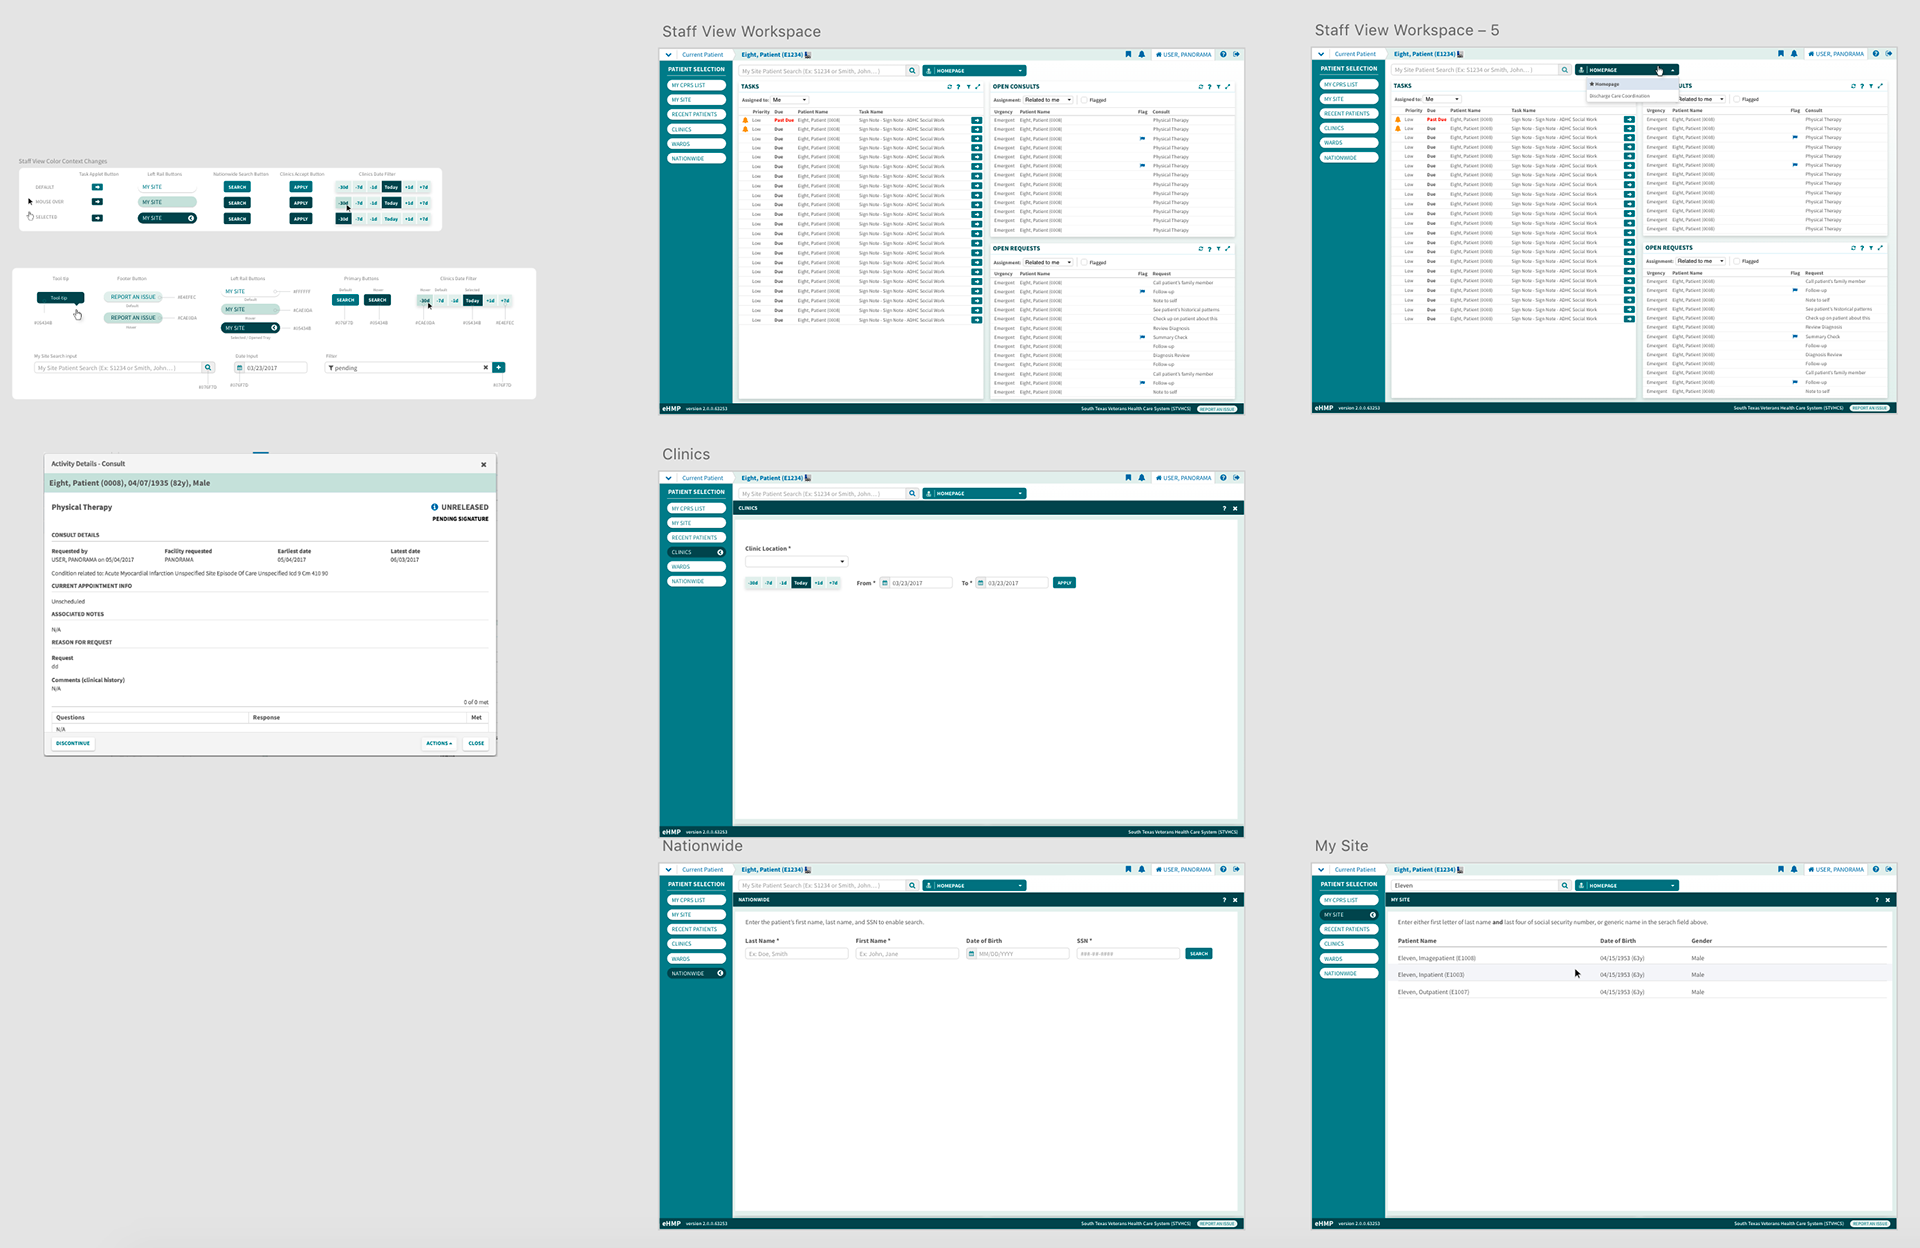Clear the pending filter with X icon

(486, 368)
